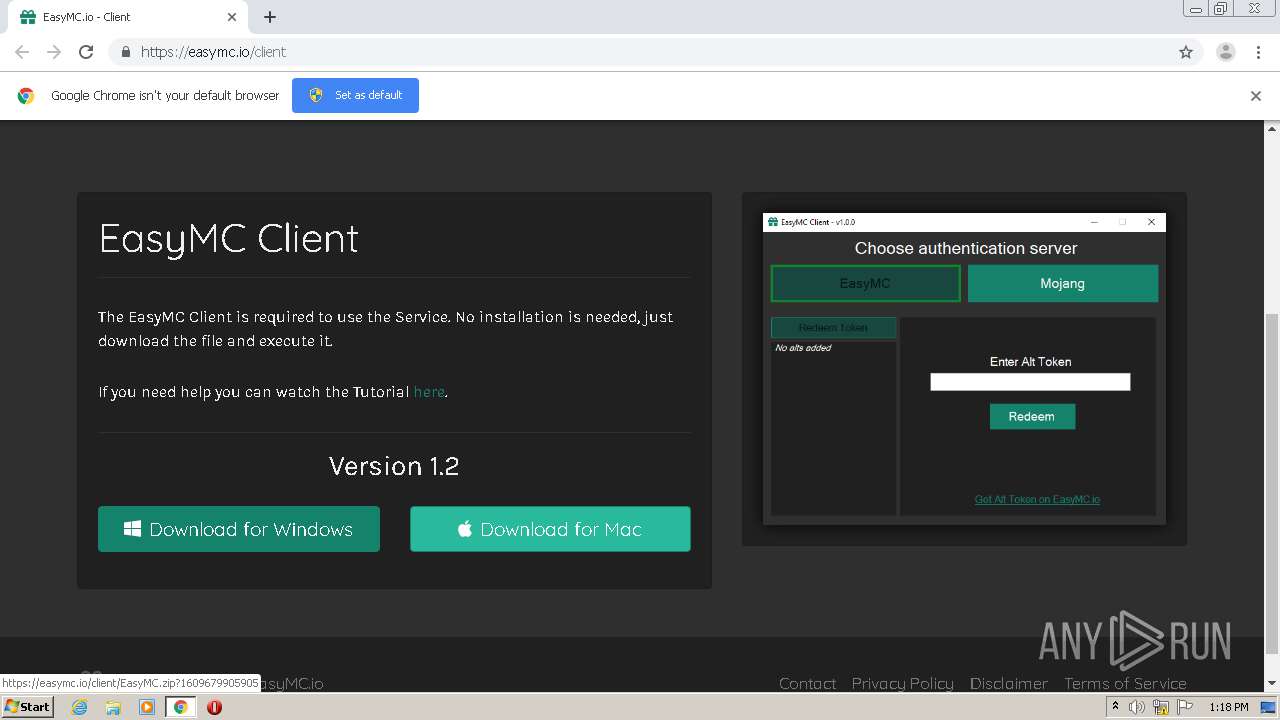1280x720 pixels.
Task: Close the EasyMC.io - Client tab
Action: pyautogui.click(x=232, y=17)
